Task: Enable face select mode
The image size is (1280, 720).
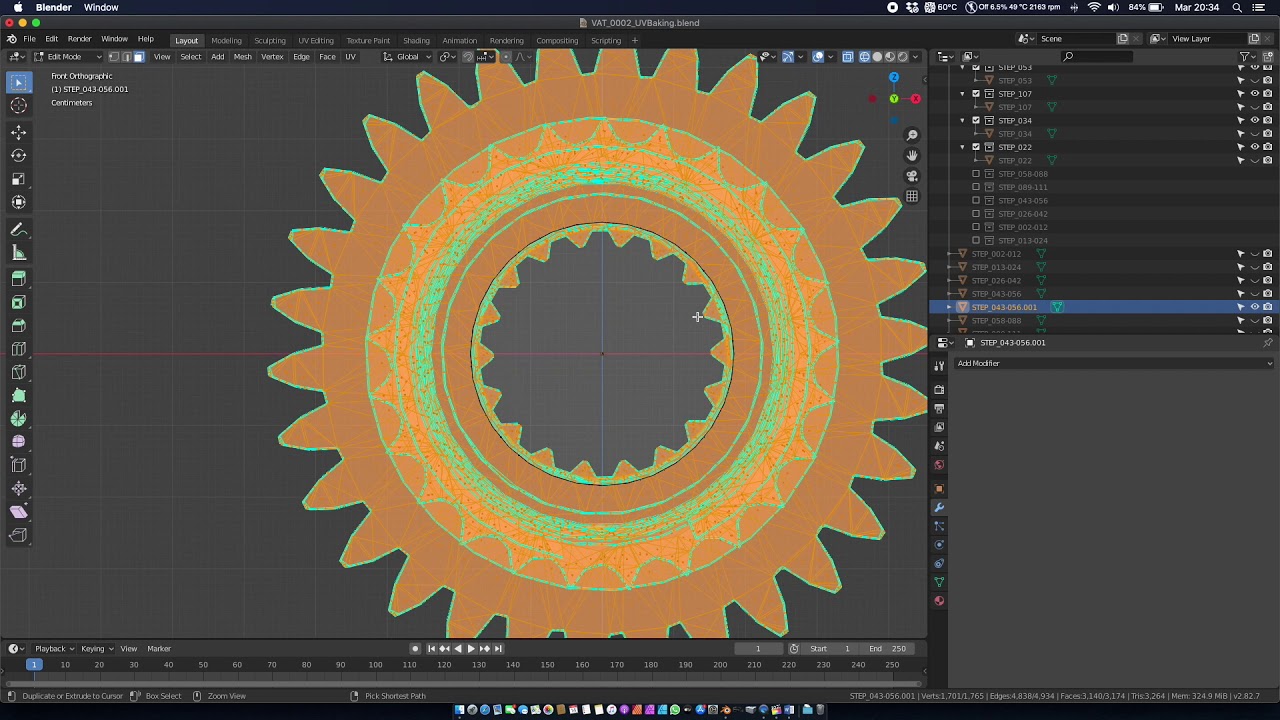Action: (x=138, y=56)
